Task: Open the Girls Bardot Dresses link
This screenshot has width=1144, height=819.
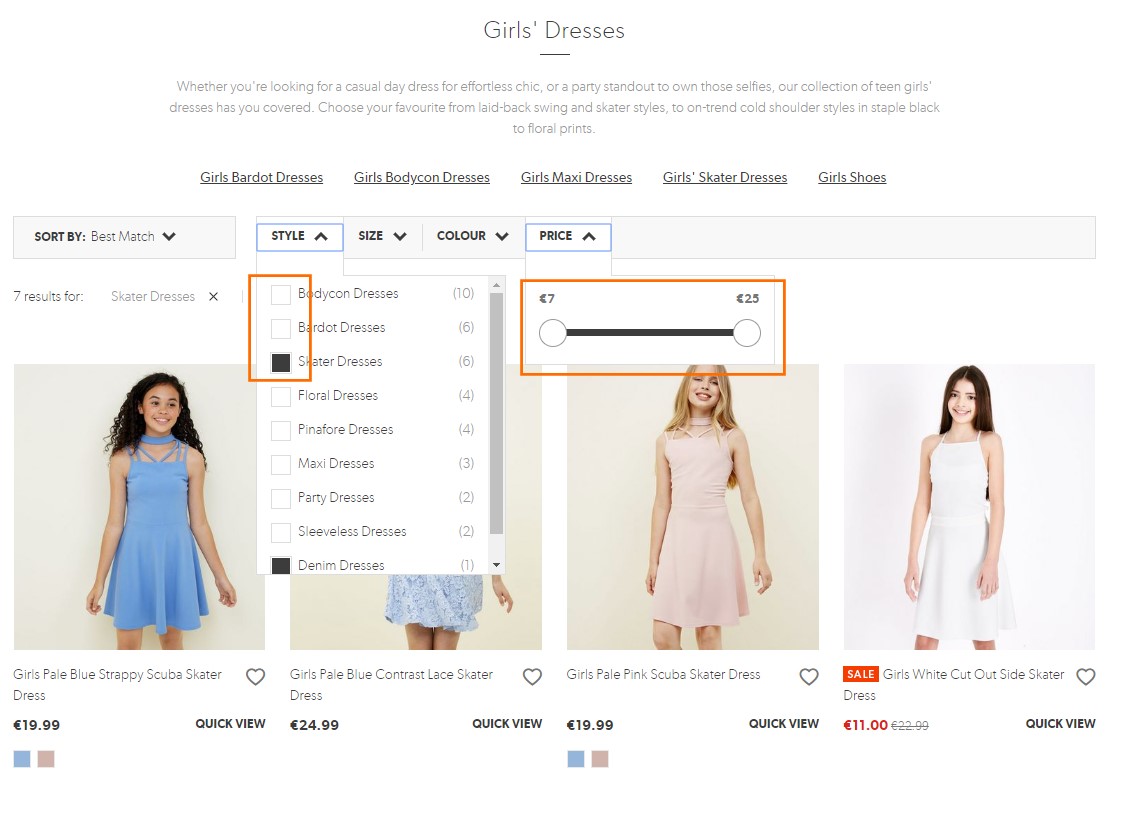Action: pyautogui.click(x=262, y=177)
